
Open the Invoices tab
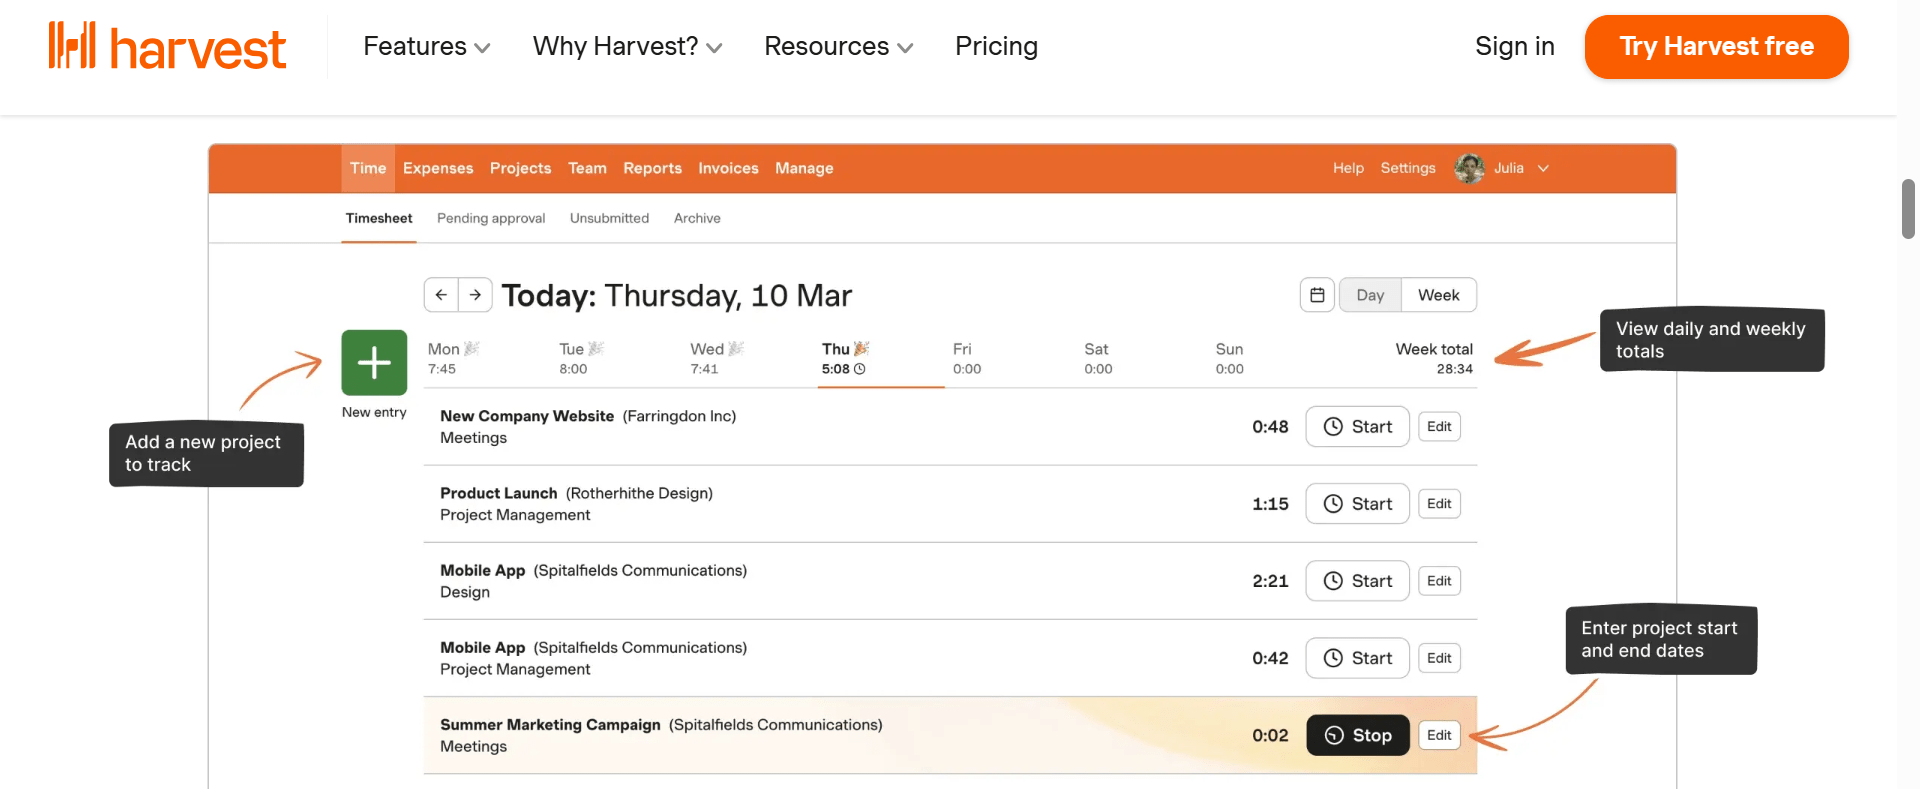pyautogui.click(x=728, y=168)
